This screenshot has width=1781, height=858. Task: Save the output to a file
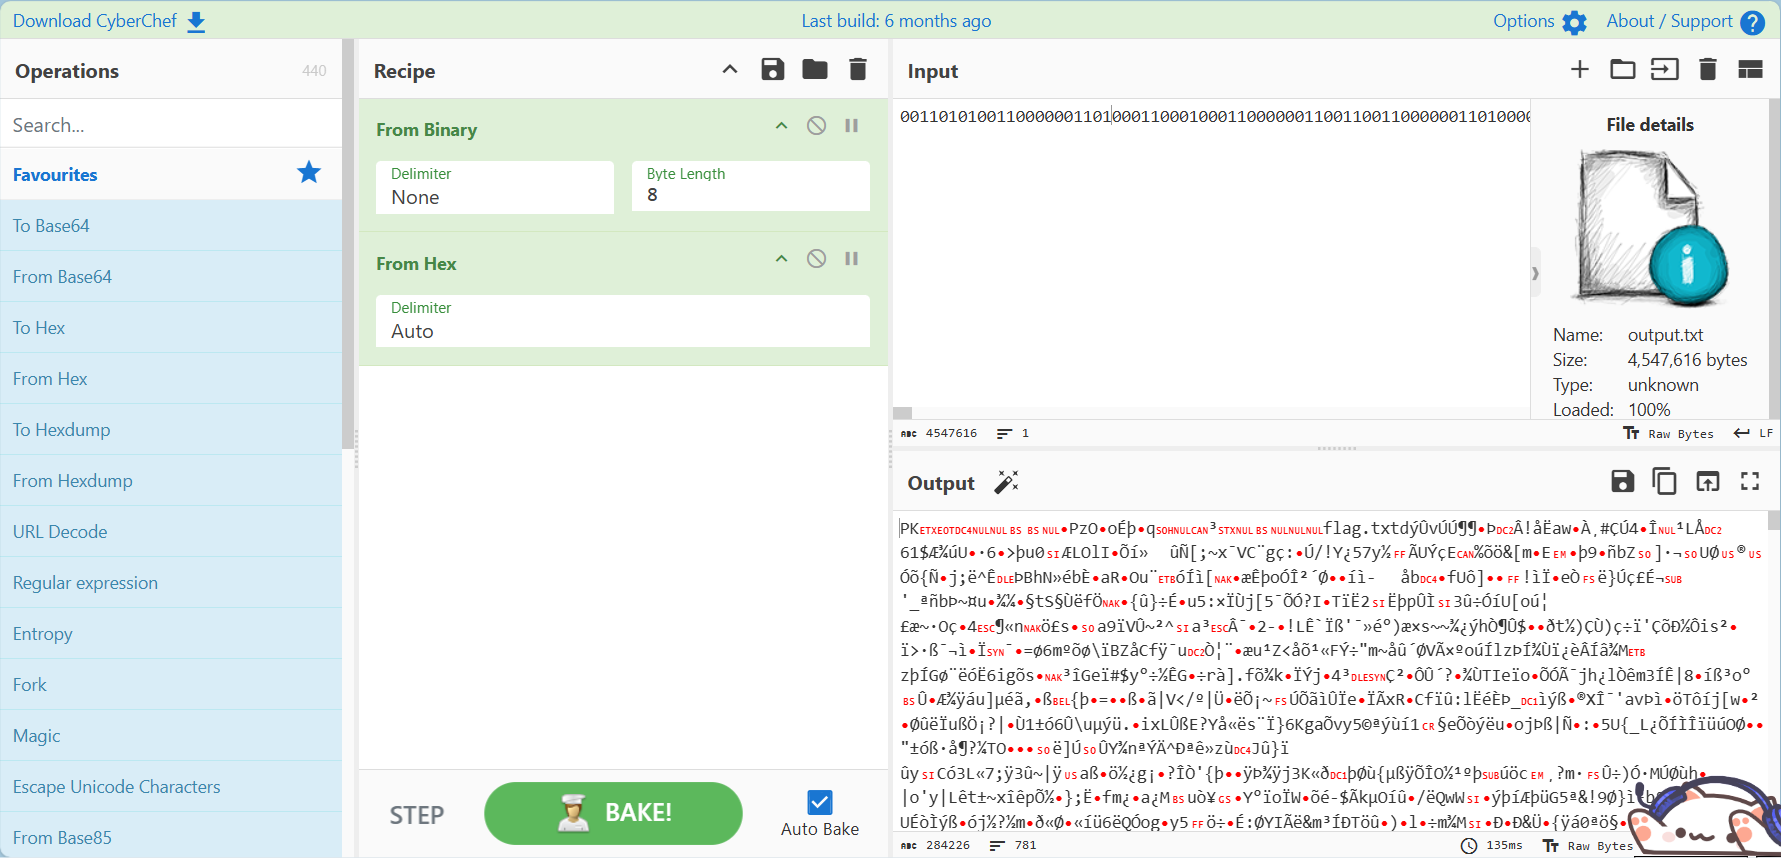(1622, 482)
